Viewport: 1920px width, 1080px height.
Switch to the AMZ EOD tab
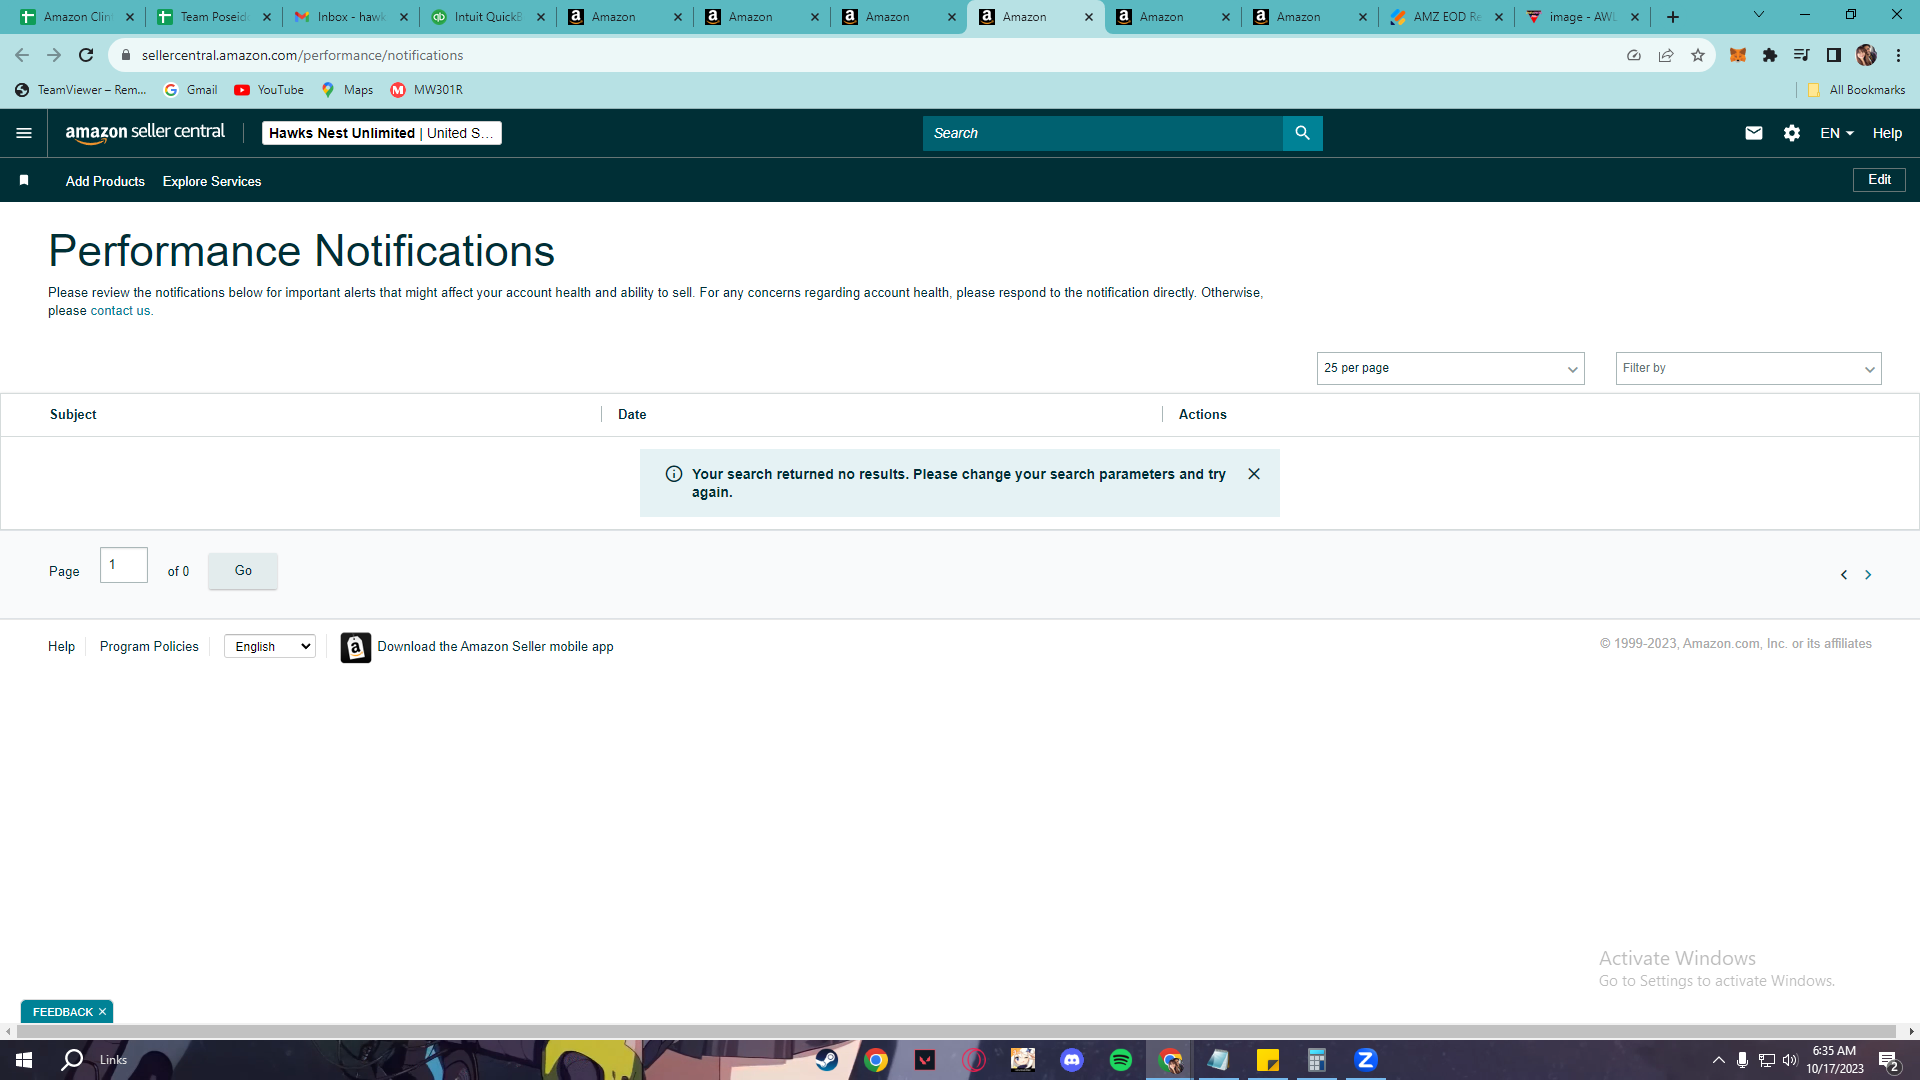coord(1446,17)
